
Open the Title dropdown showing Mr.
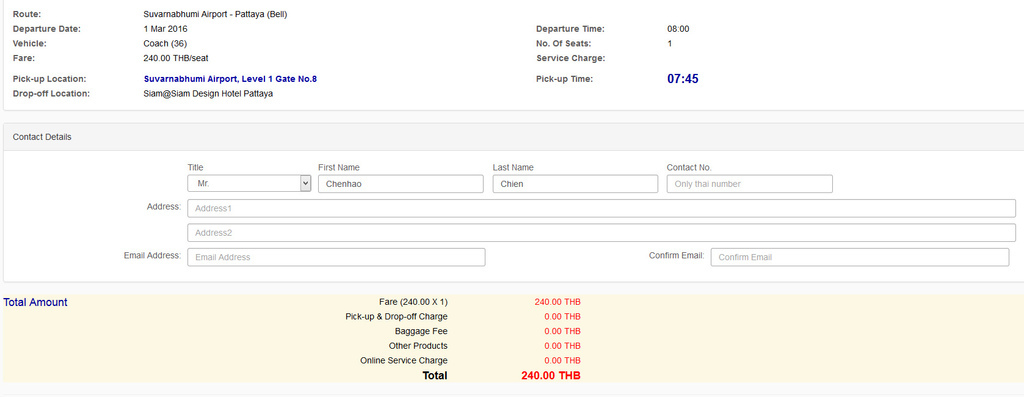(x=249, y=184)
